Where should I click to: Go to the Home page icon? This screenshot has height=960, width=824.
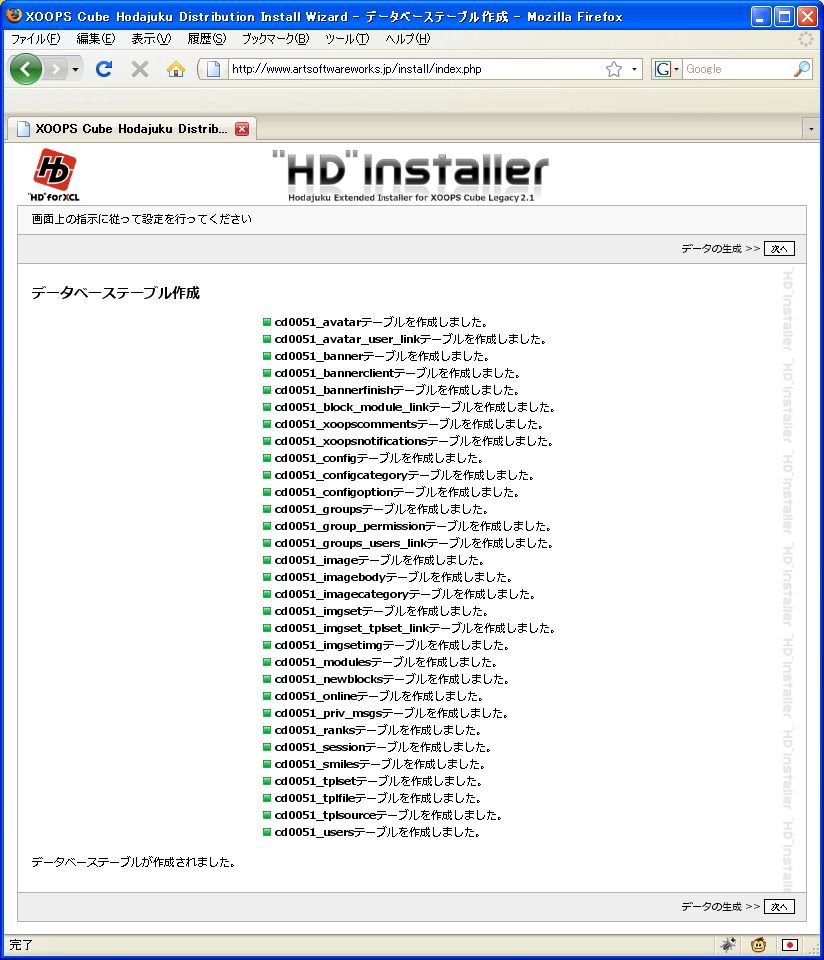click(176, 69)
